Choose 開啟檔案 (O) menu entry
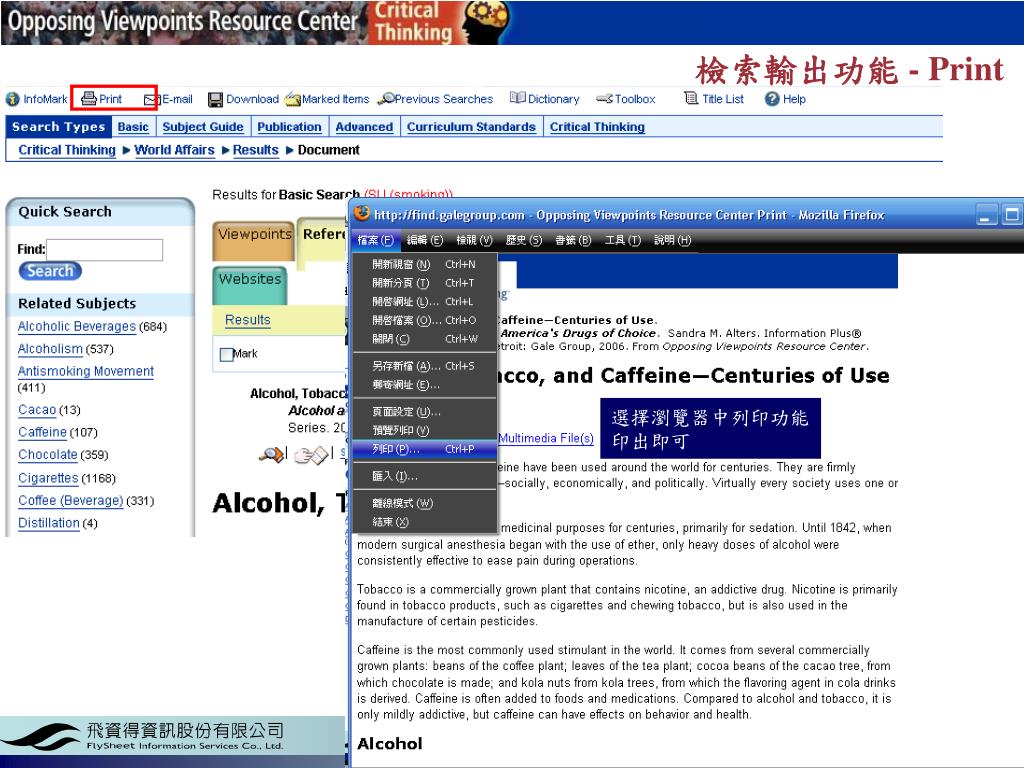The height and width of the screenshot is (768, 1024). pos(424,320)
